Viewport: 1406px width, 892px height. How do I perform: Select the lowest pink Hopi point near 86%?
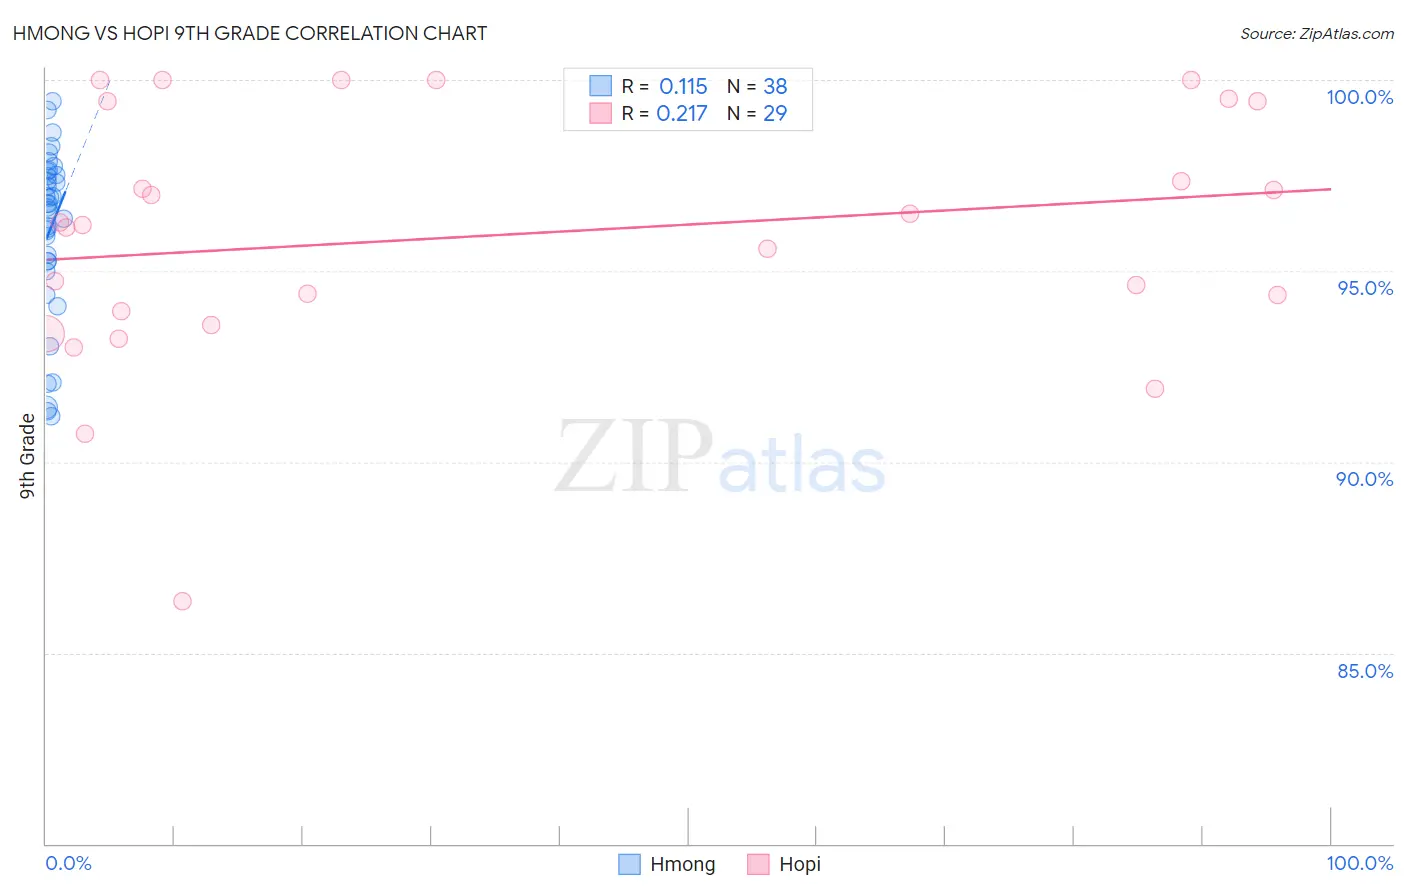[182, 601]
